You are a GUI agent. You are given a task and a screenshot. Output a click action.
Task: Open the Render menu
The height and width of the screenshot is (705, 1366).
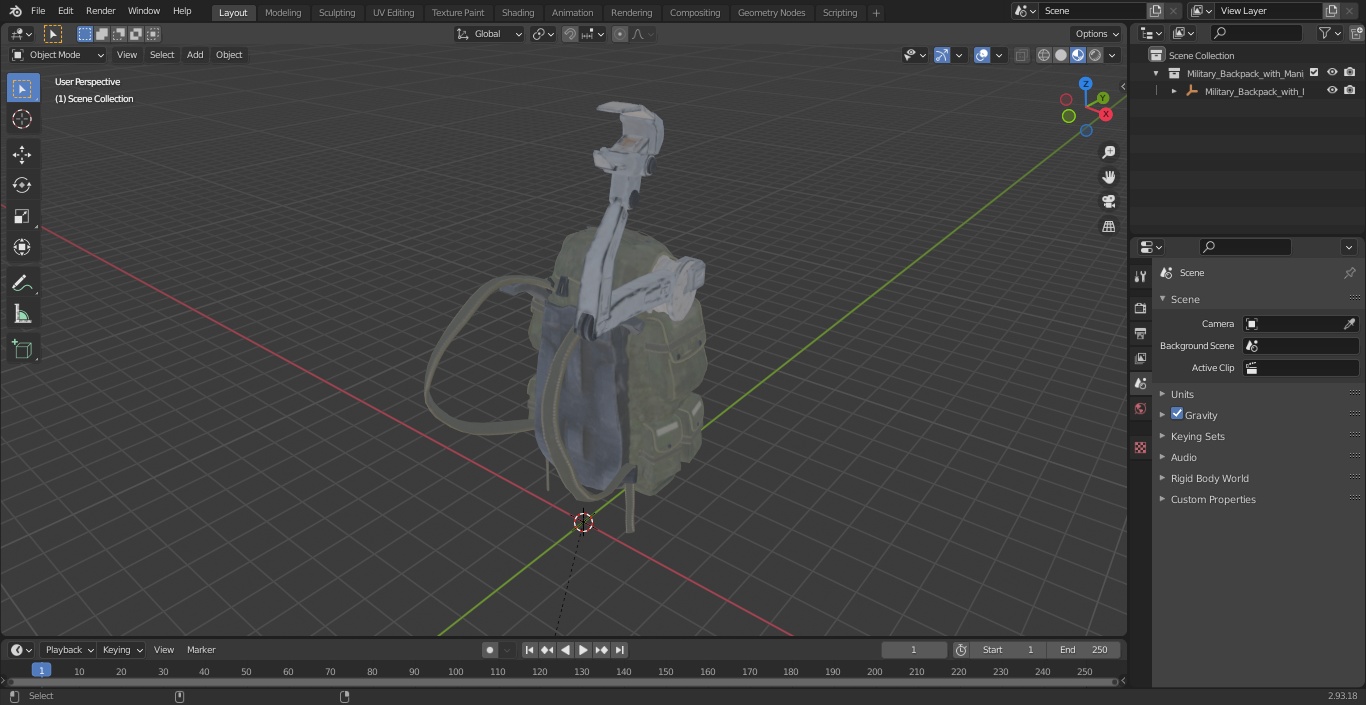[x=100, y=11]
